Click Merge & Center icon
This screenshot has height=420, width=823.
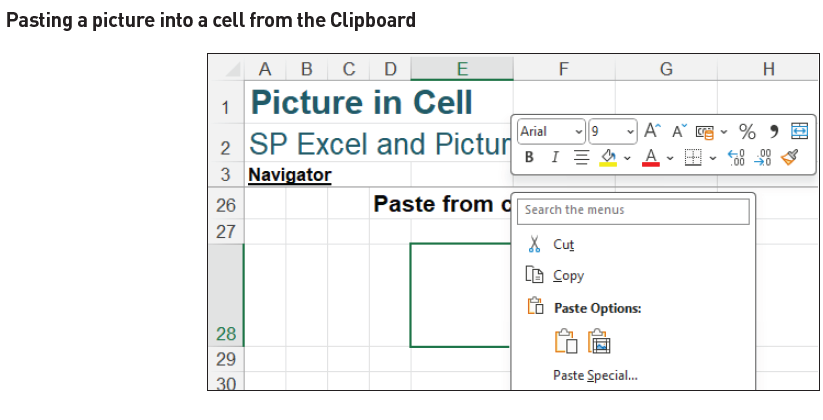799,131
